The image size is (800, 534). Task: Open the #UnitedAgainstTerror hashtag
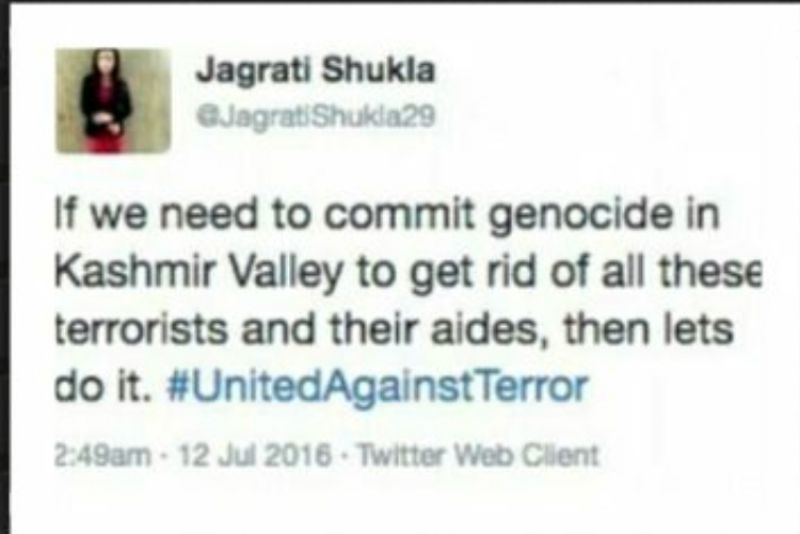click(x=378, y=388)
